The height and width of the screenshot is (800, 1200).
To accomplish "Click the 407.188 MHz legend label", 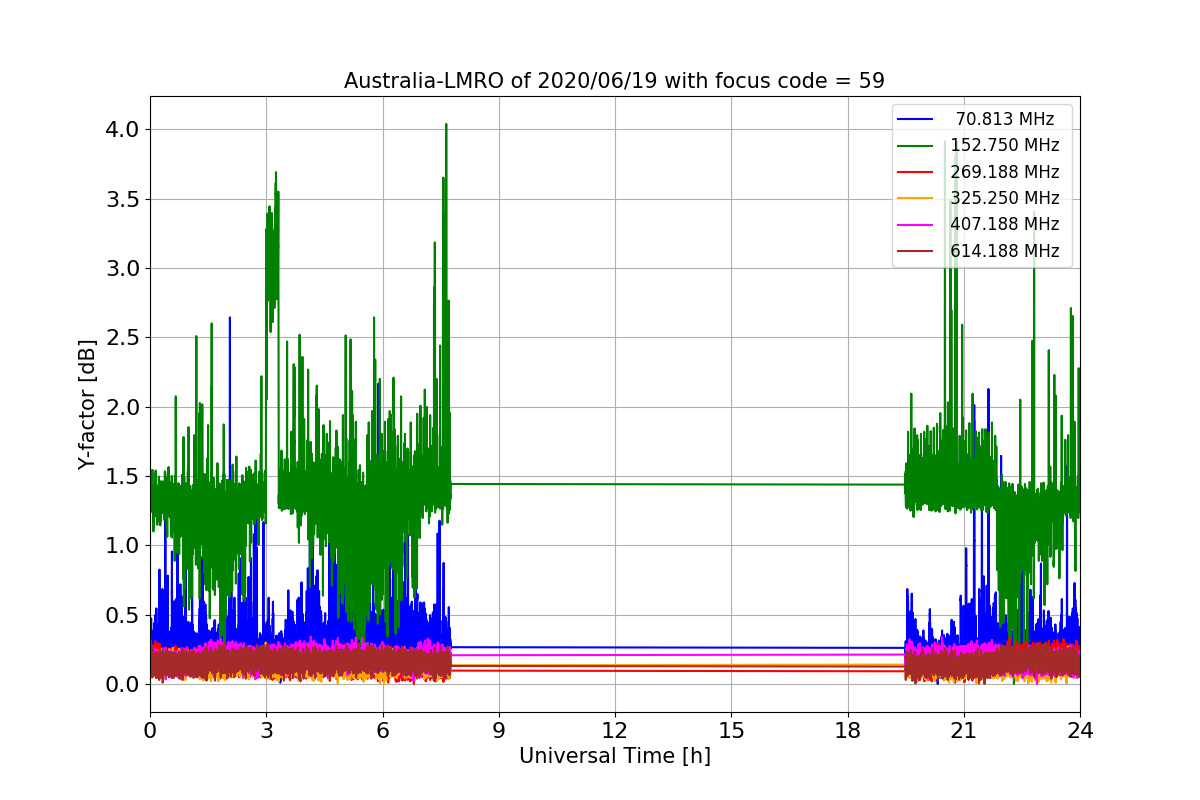I will [1005, 225].
